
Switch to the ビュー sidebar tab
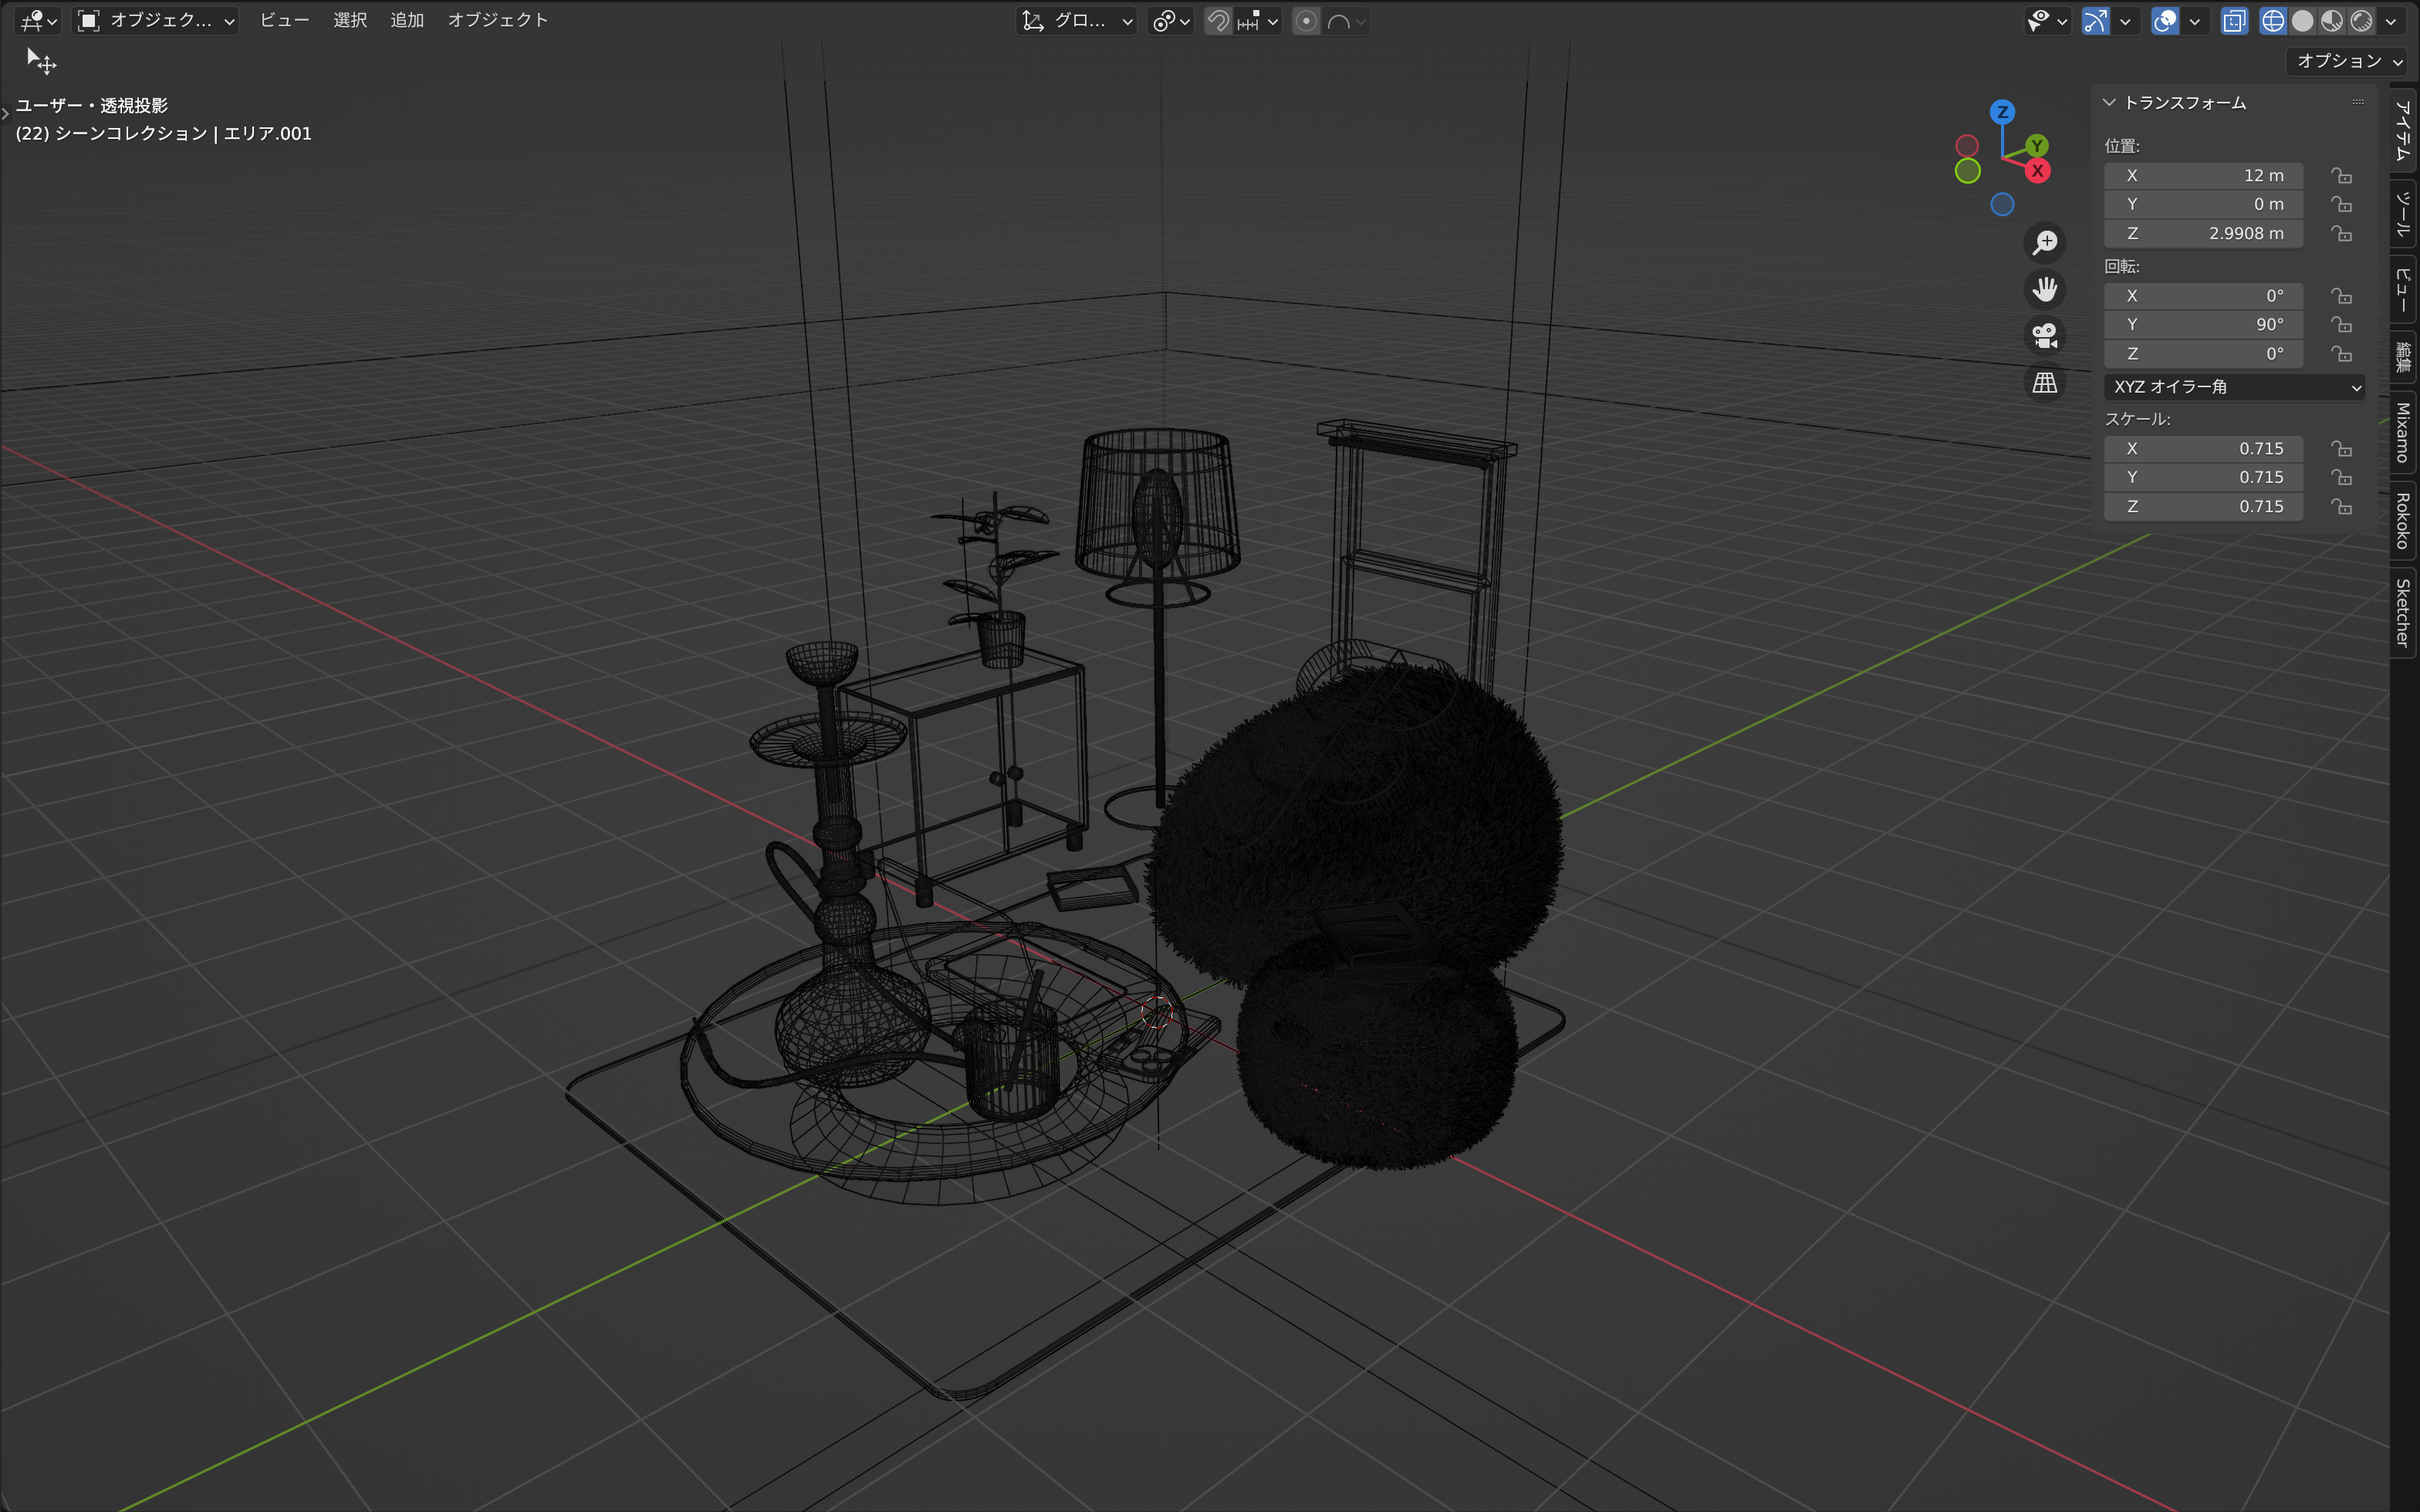[2403, 290]
